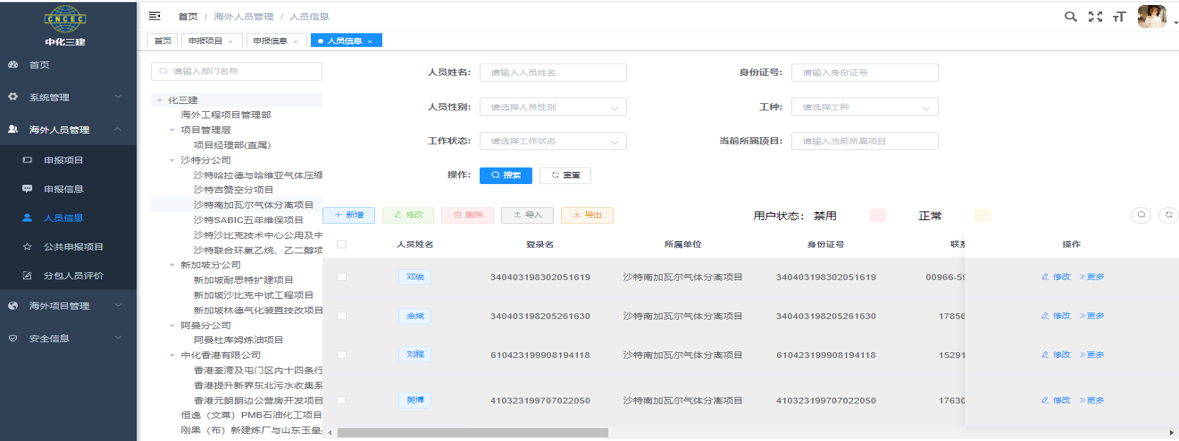Click the 新增 button to add personnel

point(349,215)
